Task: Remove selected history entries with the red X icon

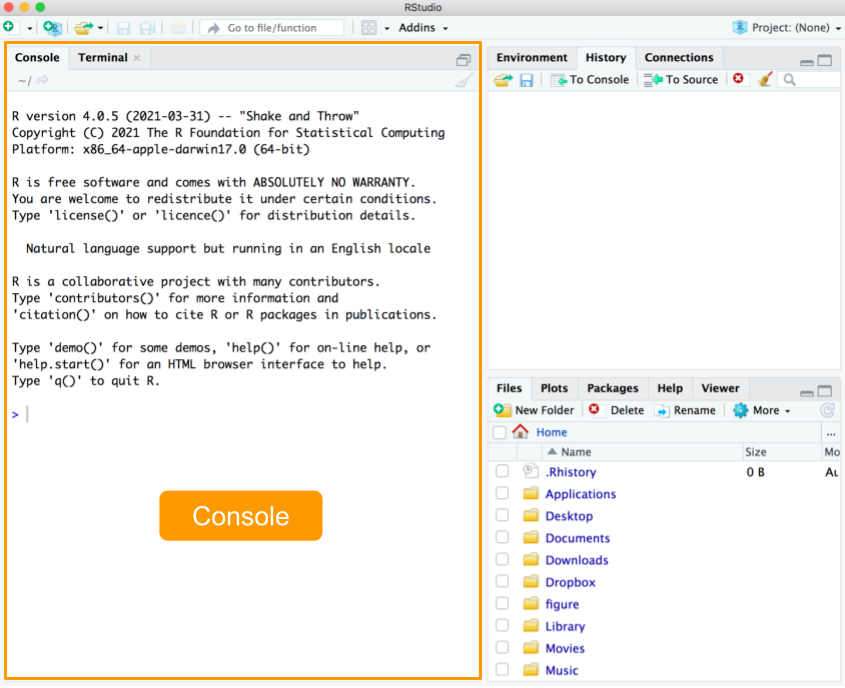Action: (738, 79)
